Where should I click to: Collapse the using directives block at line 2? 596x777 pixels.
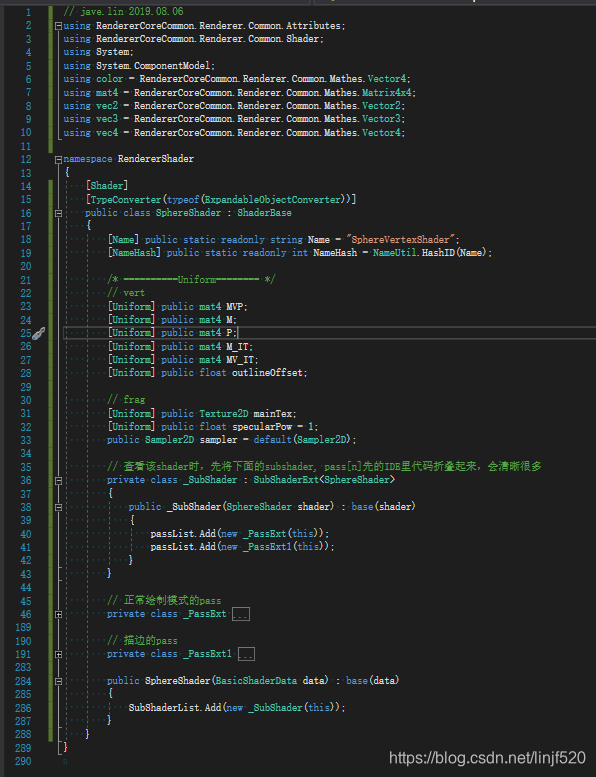click(58, 26)
